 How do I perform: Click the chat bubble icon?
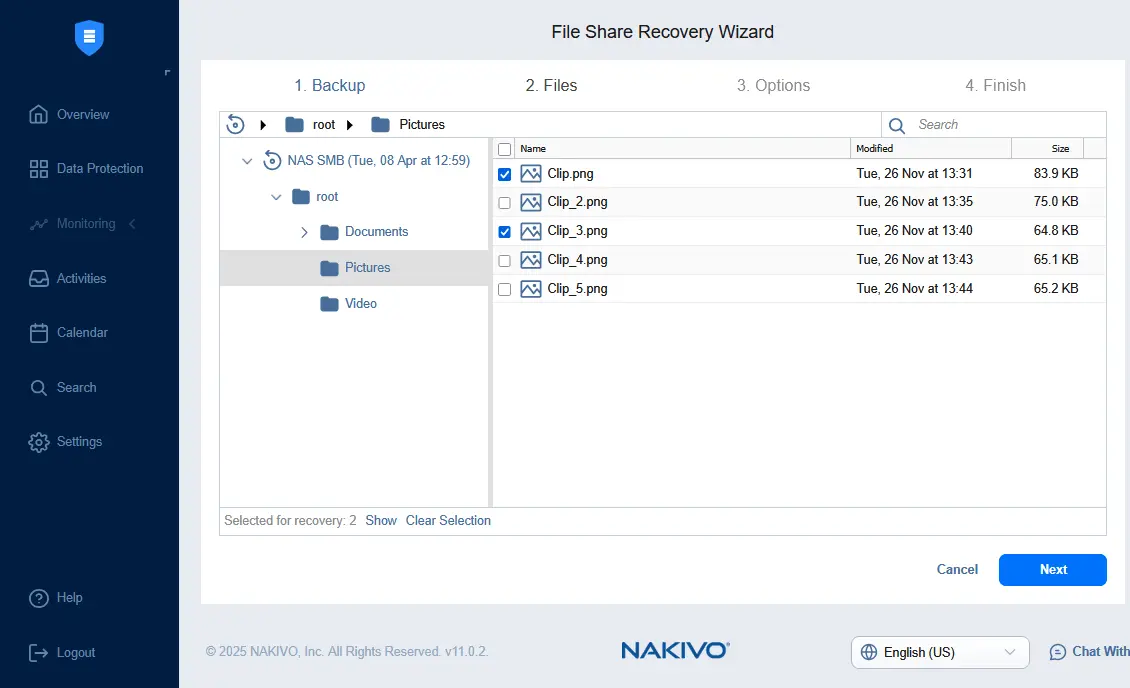tap(1057, 652)
